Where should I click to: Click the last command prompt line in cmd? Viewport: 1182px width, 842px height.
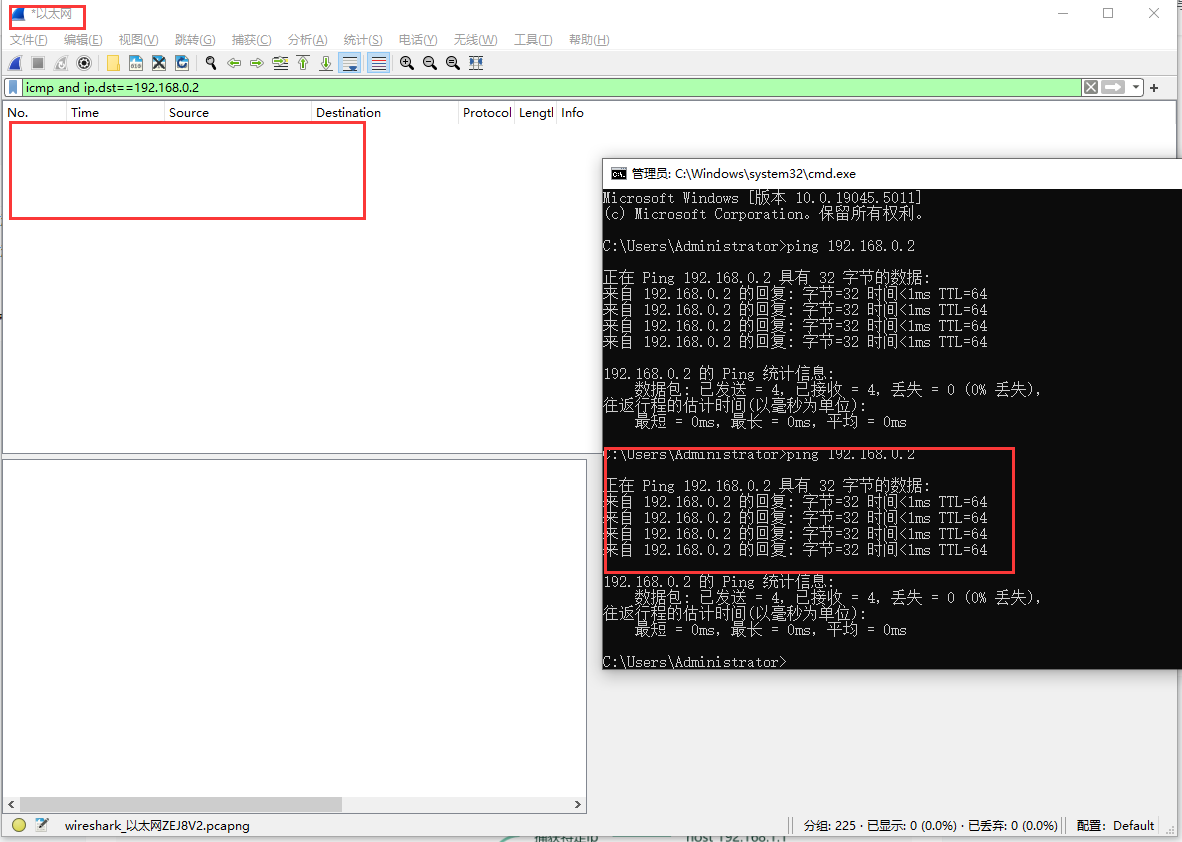coord(694,662)
